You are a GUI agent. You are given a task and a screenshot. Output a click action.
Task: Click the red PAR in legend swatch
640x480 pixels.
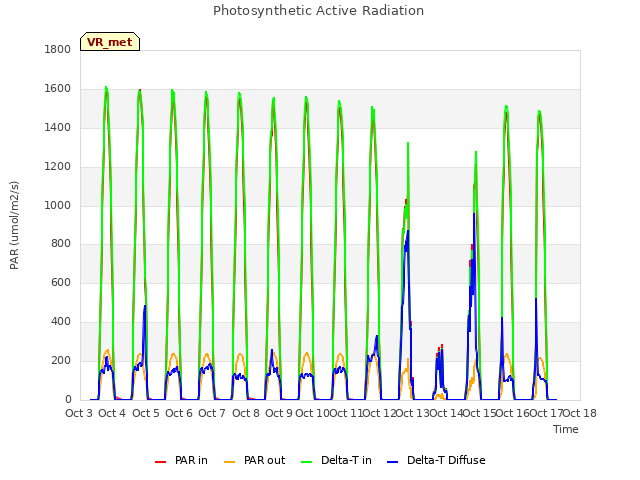[x=160, y=462]
